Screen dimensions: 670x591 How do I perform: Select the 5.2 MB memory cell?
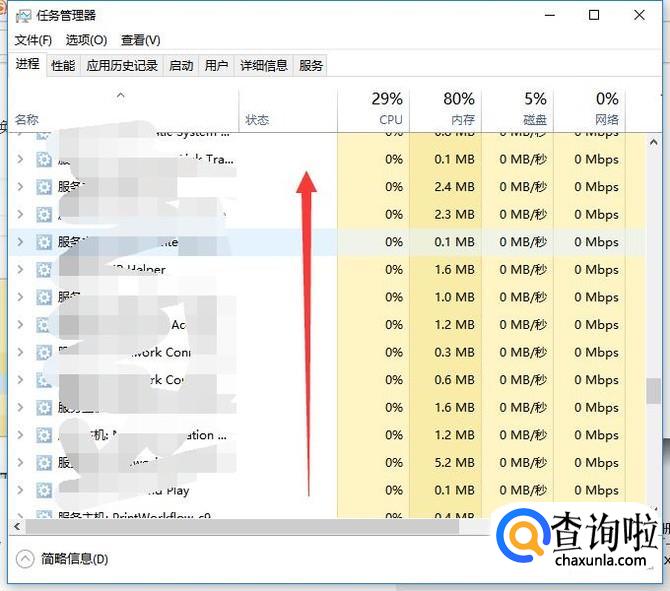445,462
